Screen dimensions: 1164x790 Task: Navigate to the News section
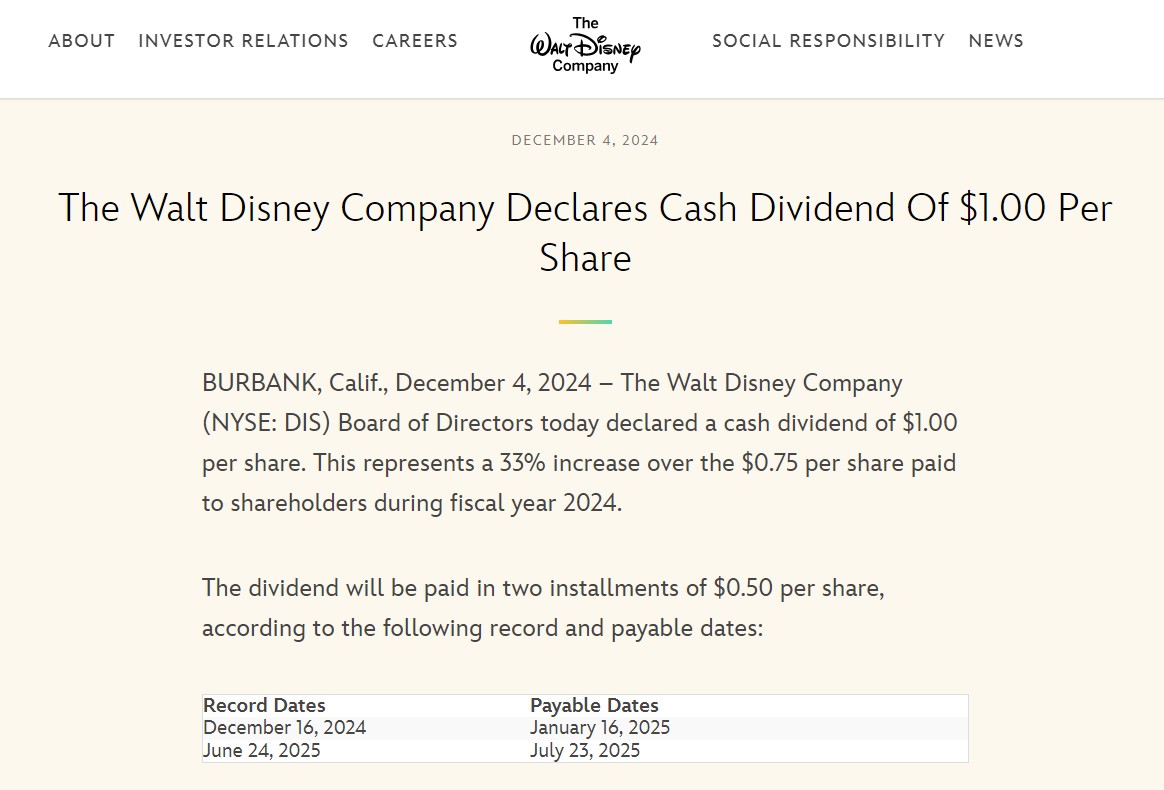(996, 41)
